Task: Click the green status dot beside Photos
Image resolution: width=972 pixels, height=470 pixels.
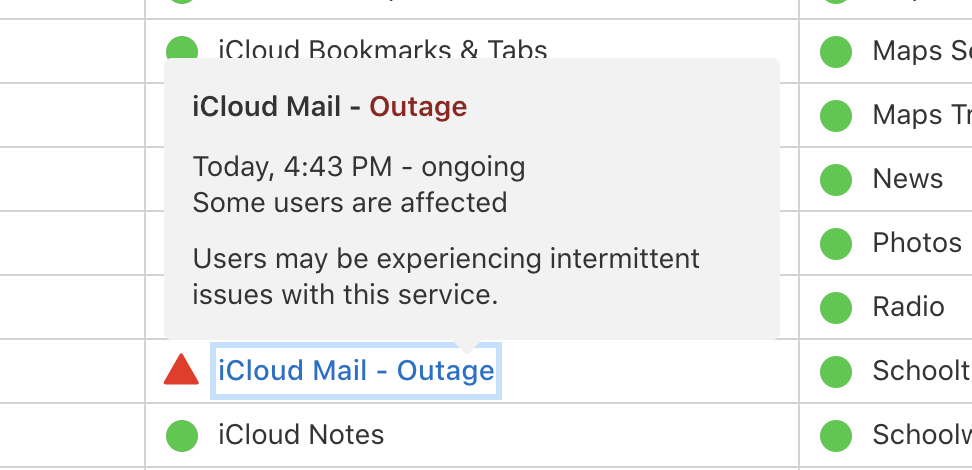Action: coord(835,243)
